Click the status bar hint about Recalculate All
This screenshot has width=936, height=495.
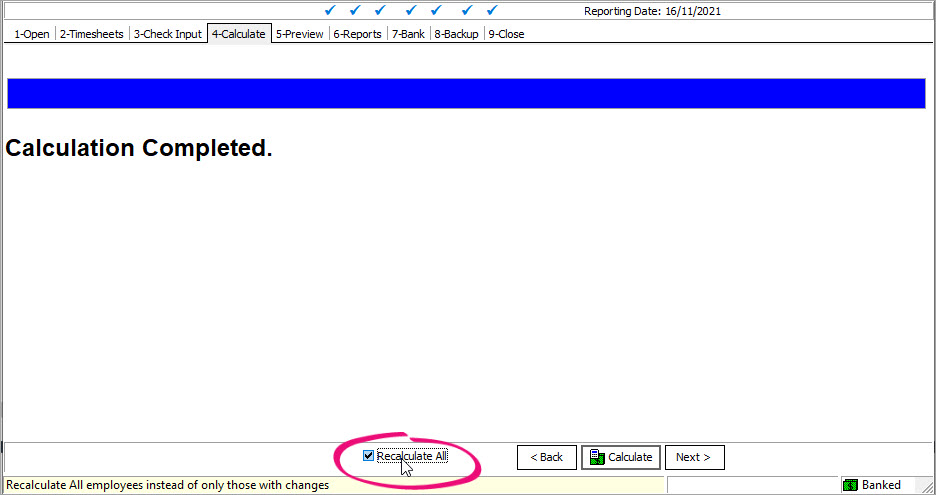168,485
